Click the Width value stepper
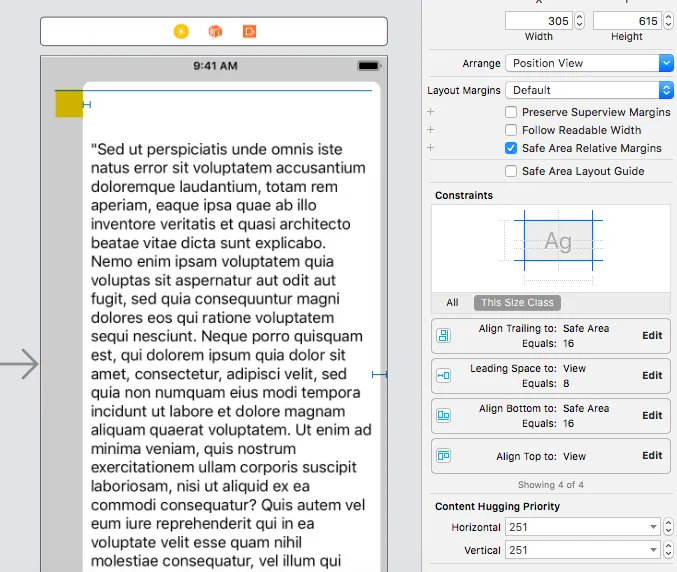Image resolution: width=677 pixels, height=572 pixels. tap(579, 21)
